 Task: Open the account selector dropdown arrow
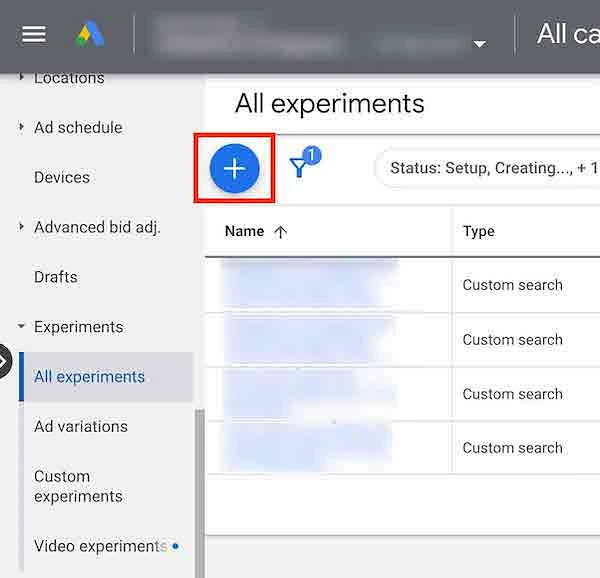point(480,44)
